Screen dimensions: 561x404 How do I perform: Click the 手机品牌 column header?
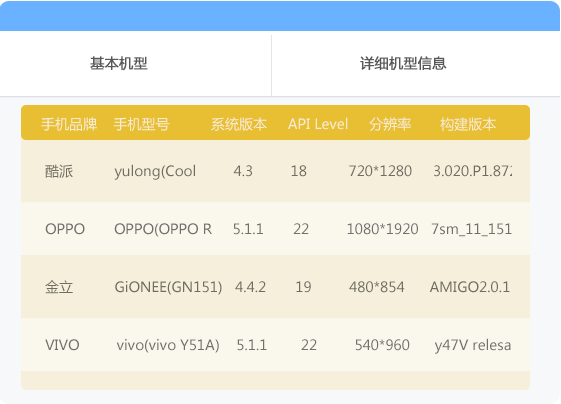point(69,124)
